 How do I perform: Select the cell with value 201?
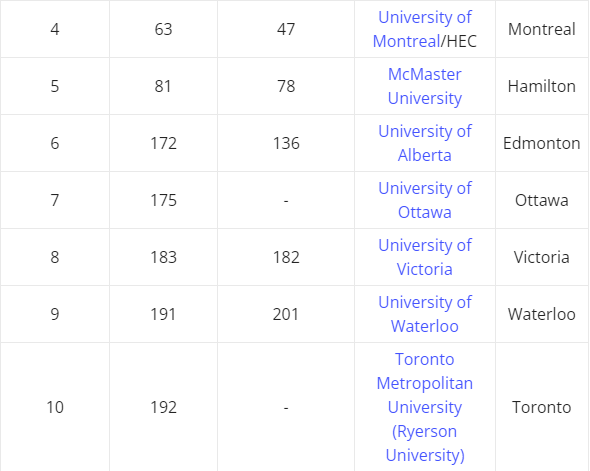coord(286,314)
